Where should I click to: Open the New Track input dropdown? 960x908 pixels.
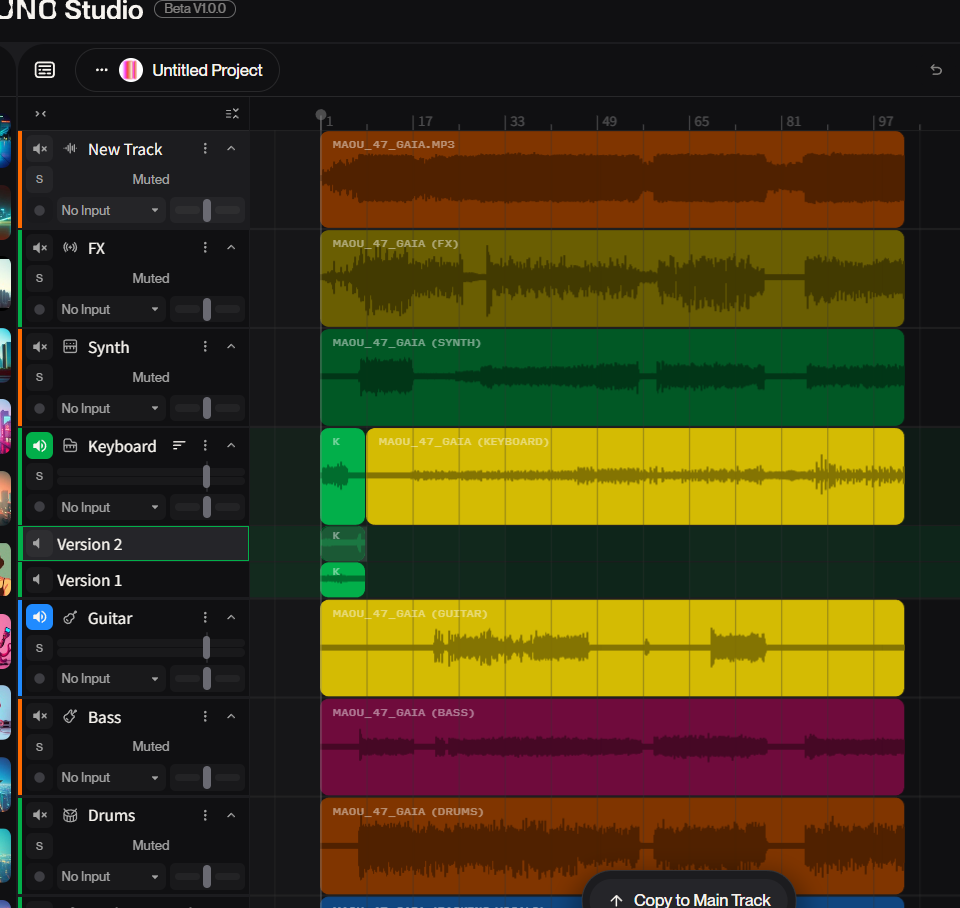tap(110, 211)
